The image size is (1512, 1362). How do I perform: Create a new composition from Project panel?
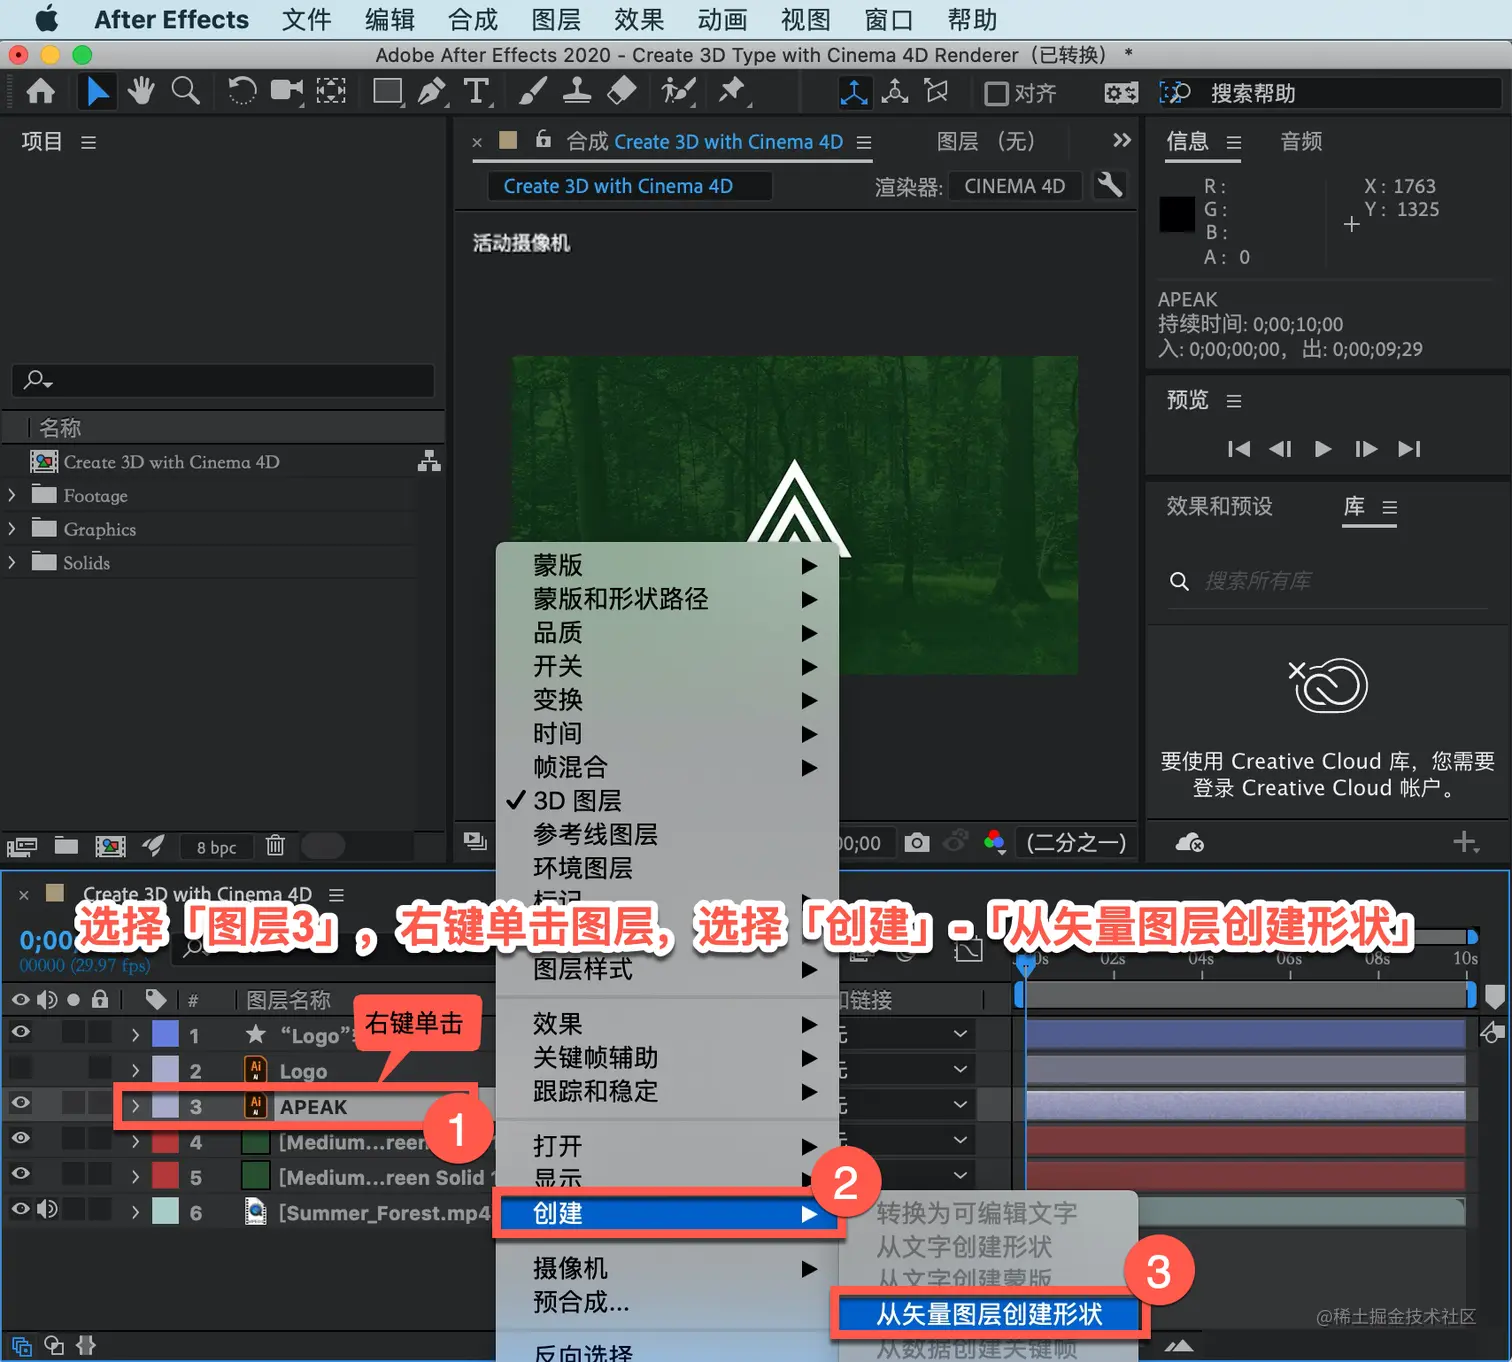(110, 846)
